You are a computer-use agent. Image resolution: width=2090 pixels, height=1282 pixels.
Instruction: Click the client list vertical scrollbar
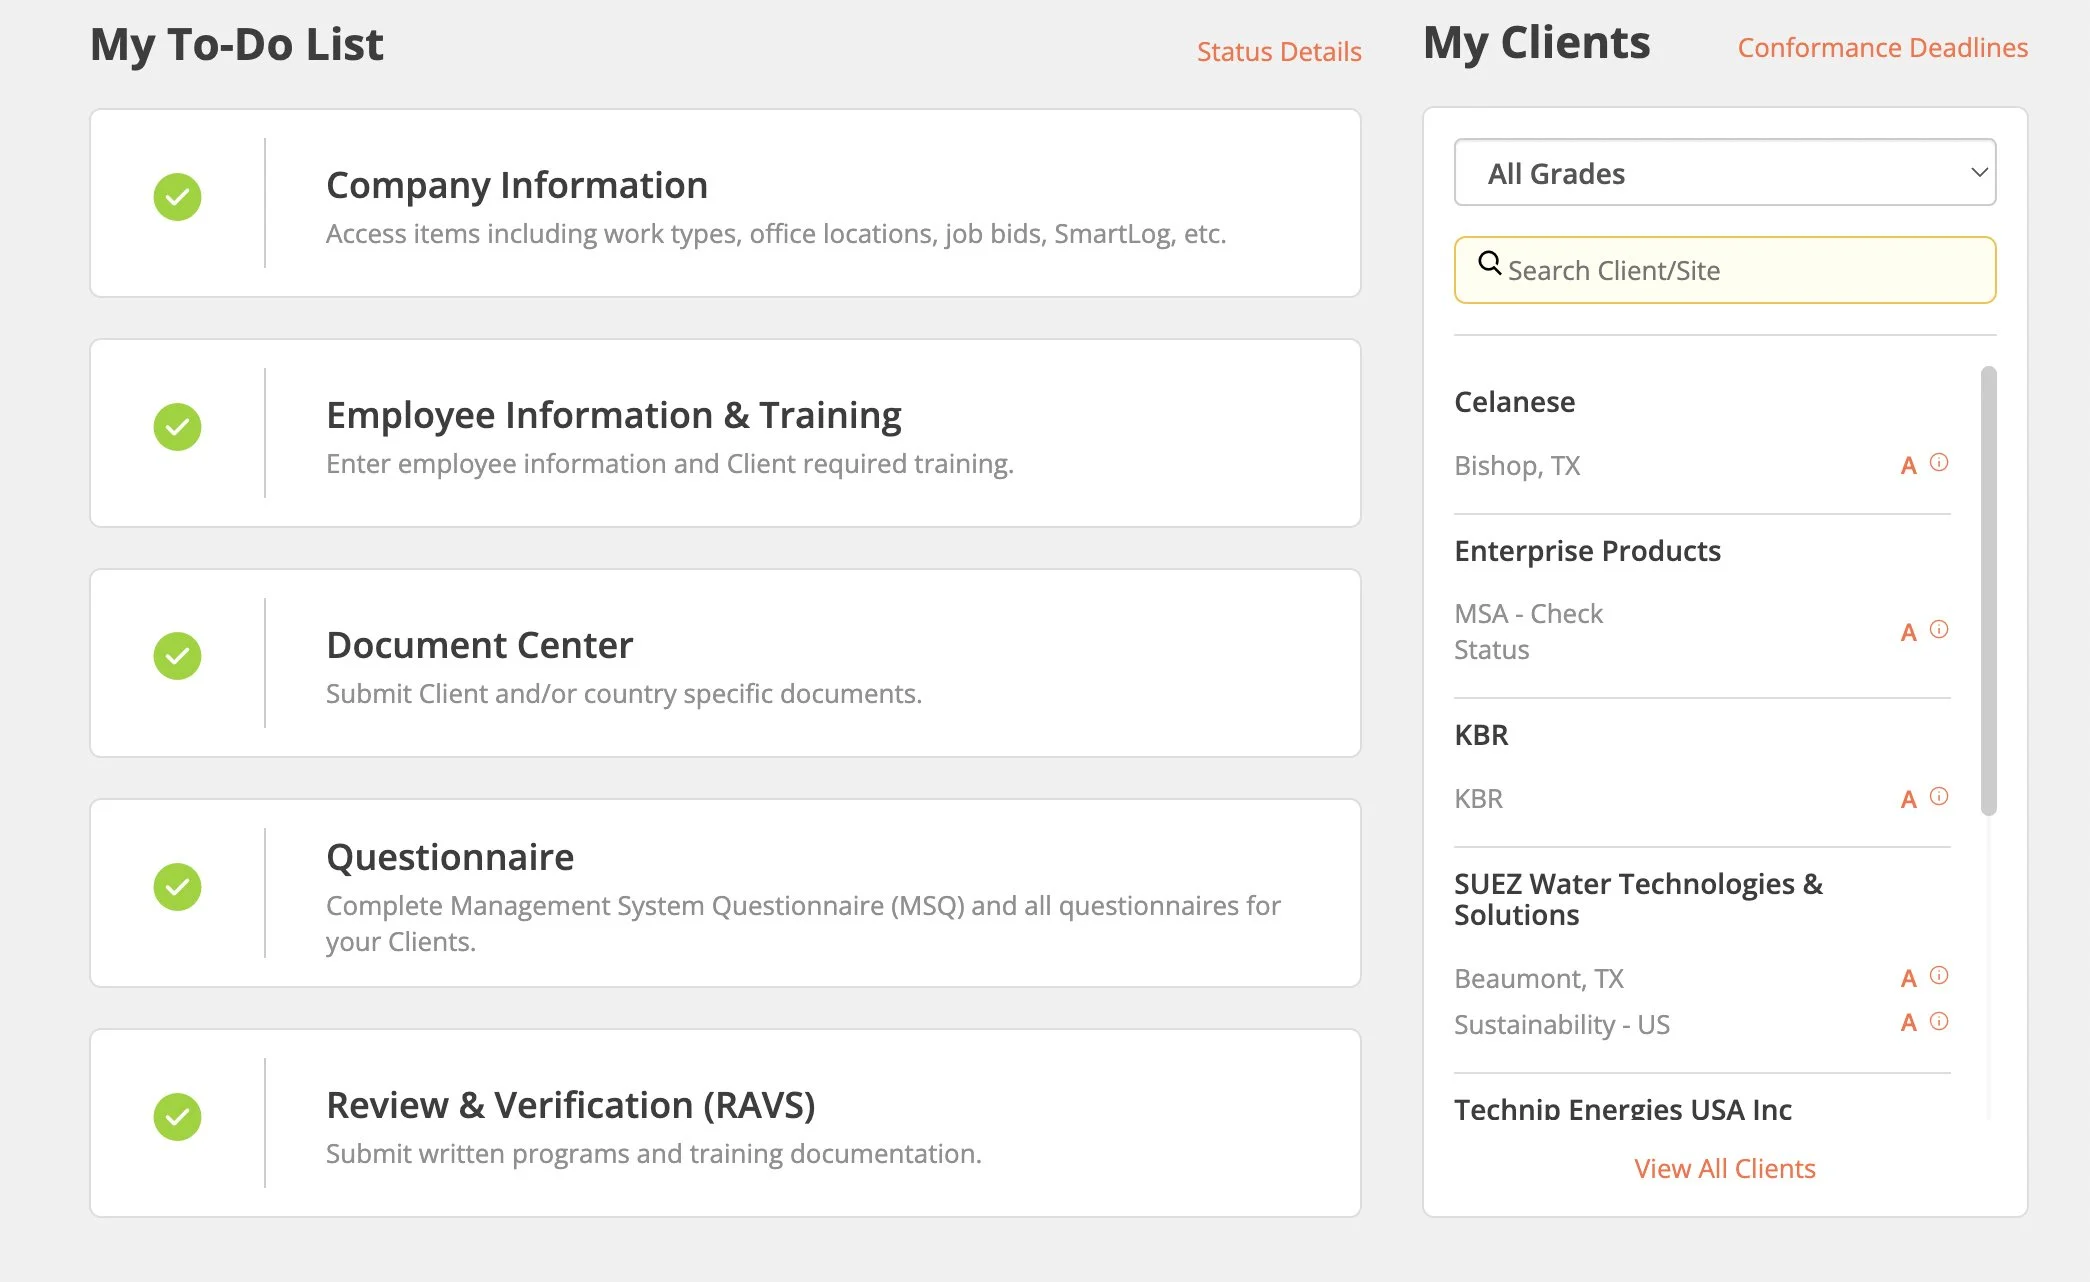tap(1988, 590)
